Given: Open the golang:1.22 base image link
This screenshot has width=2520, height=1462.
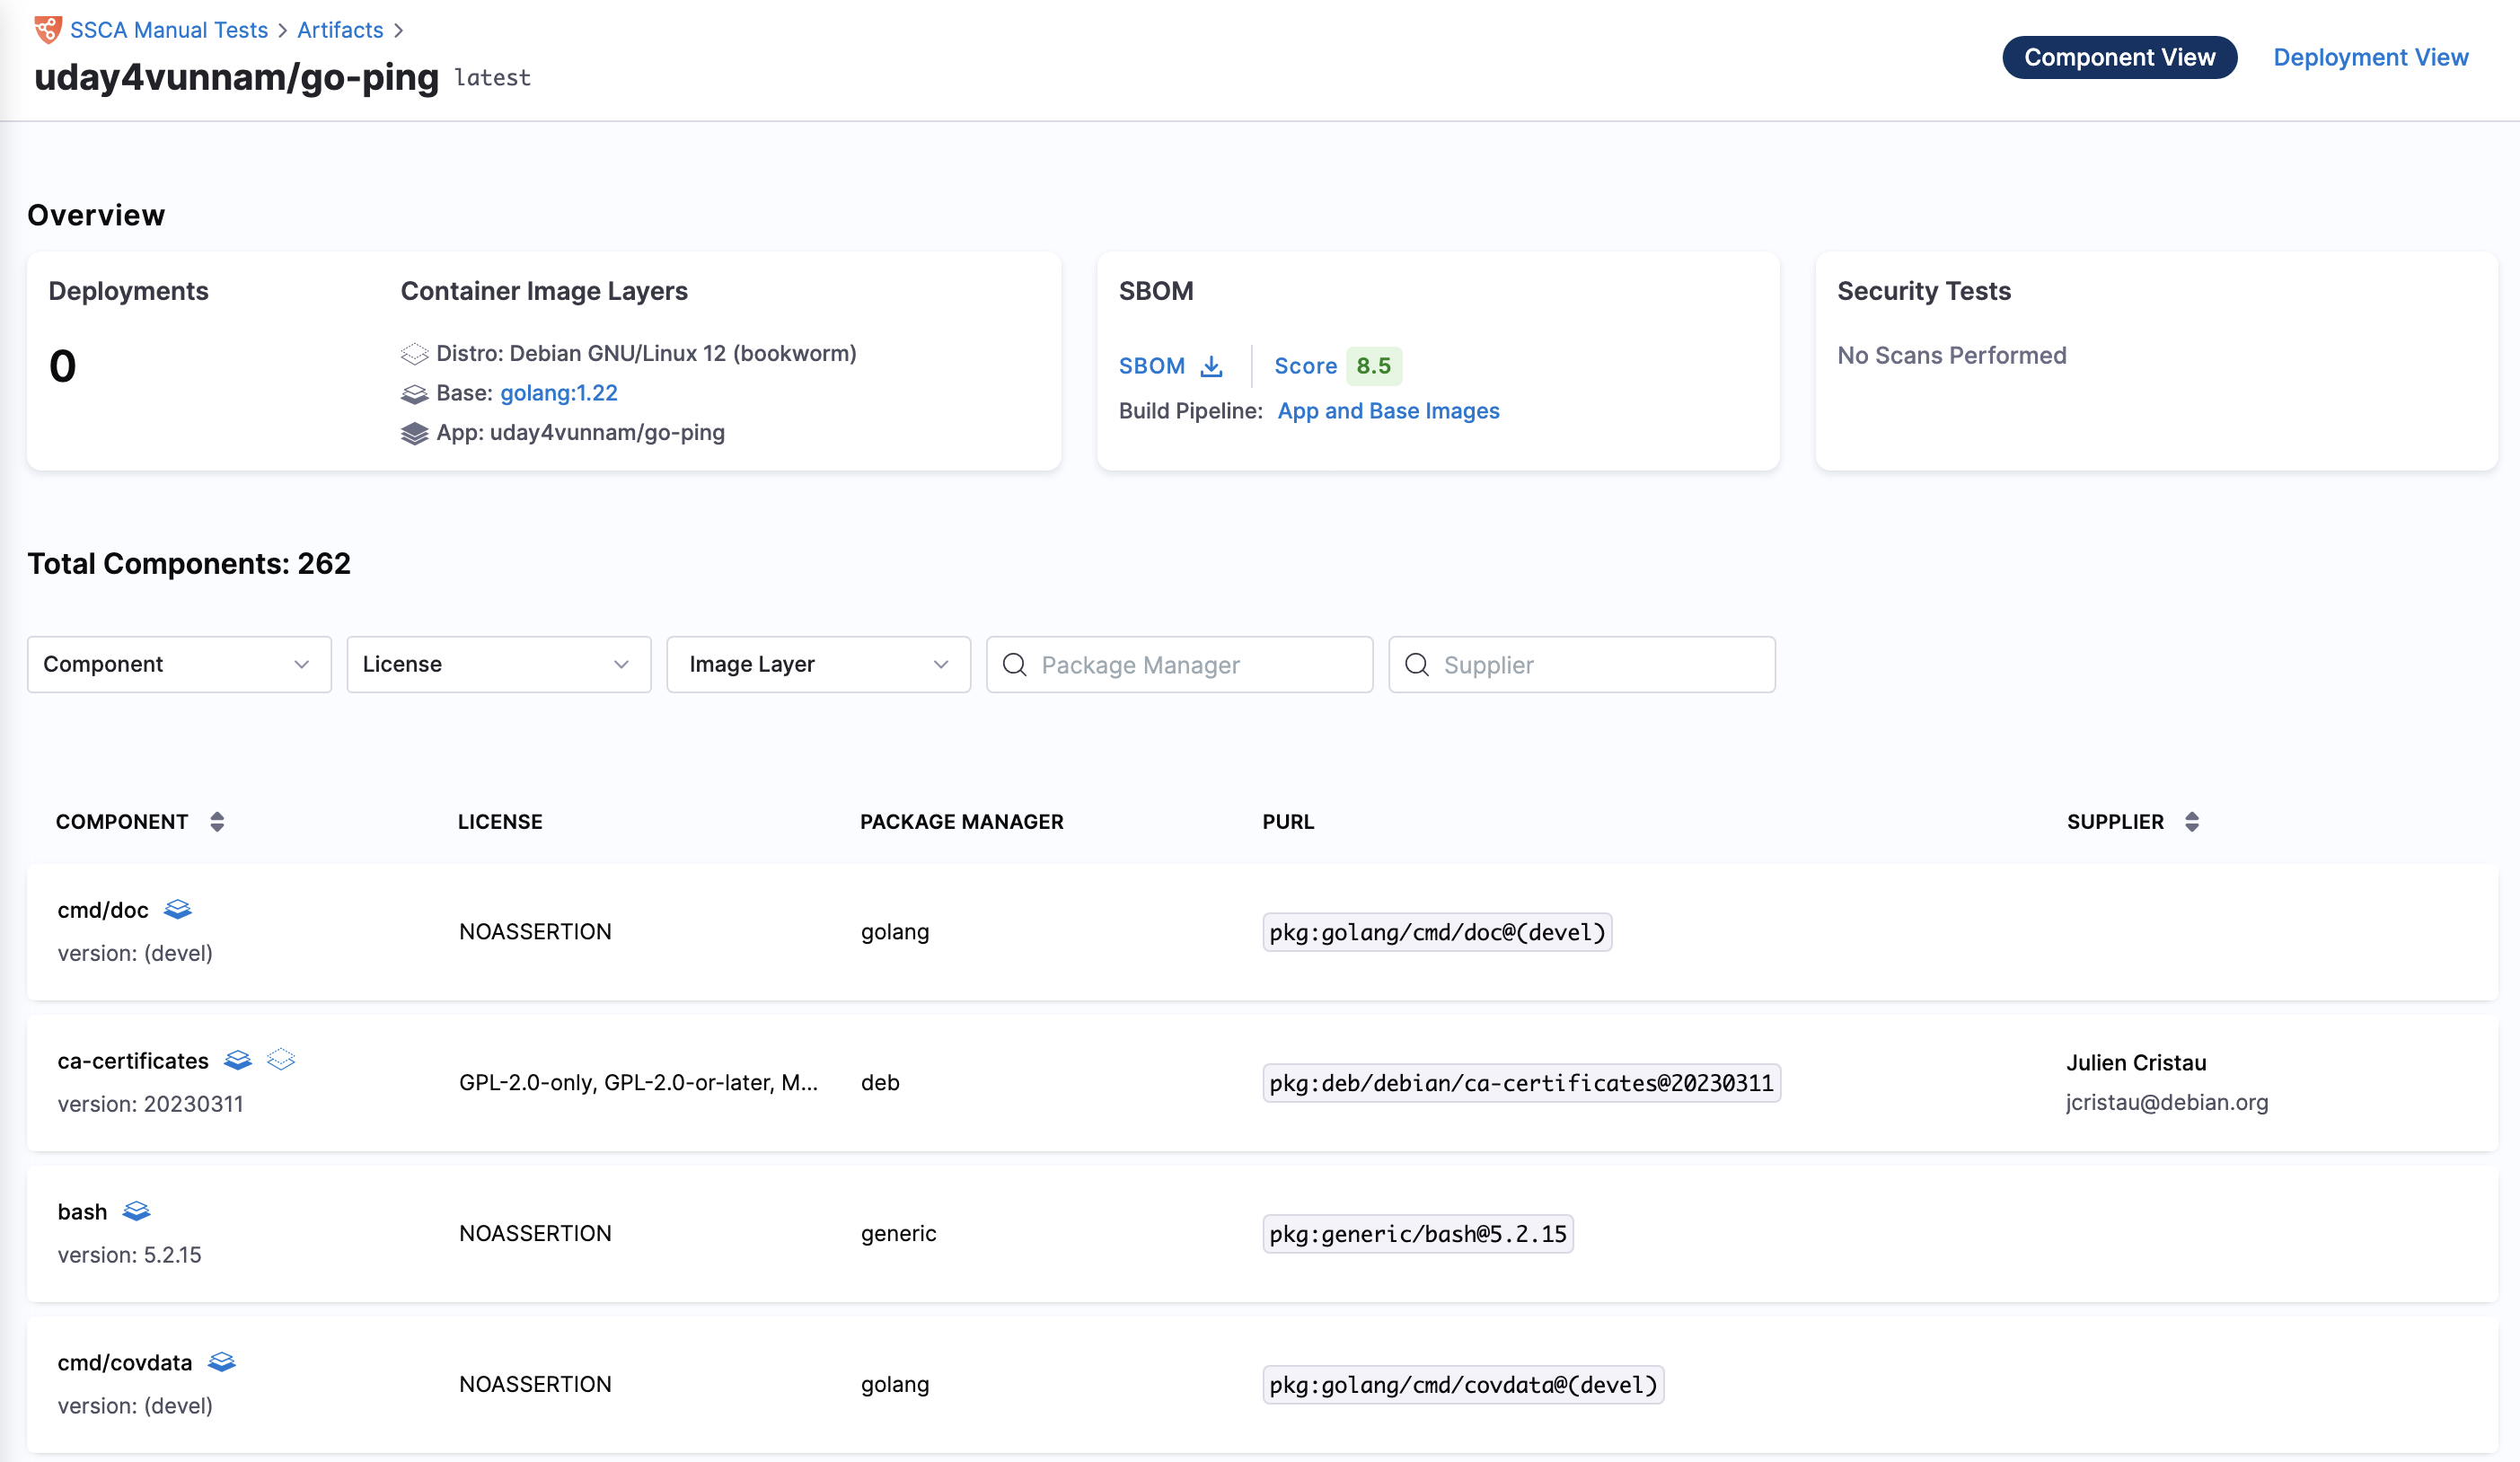Looking at the screenshot, I should pos(558,393).
